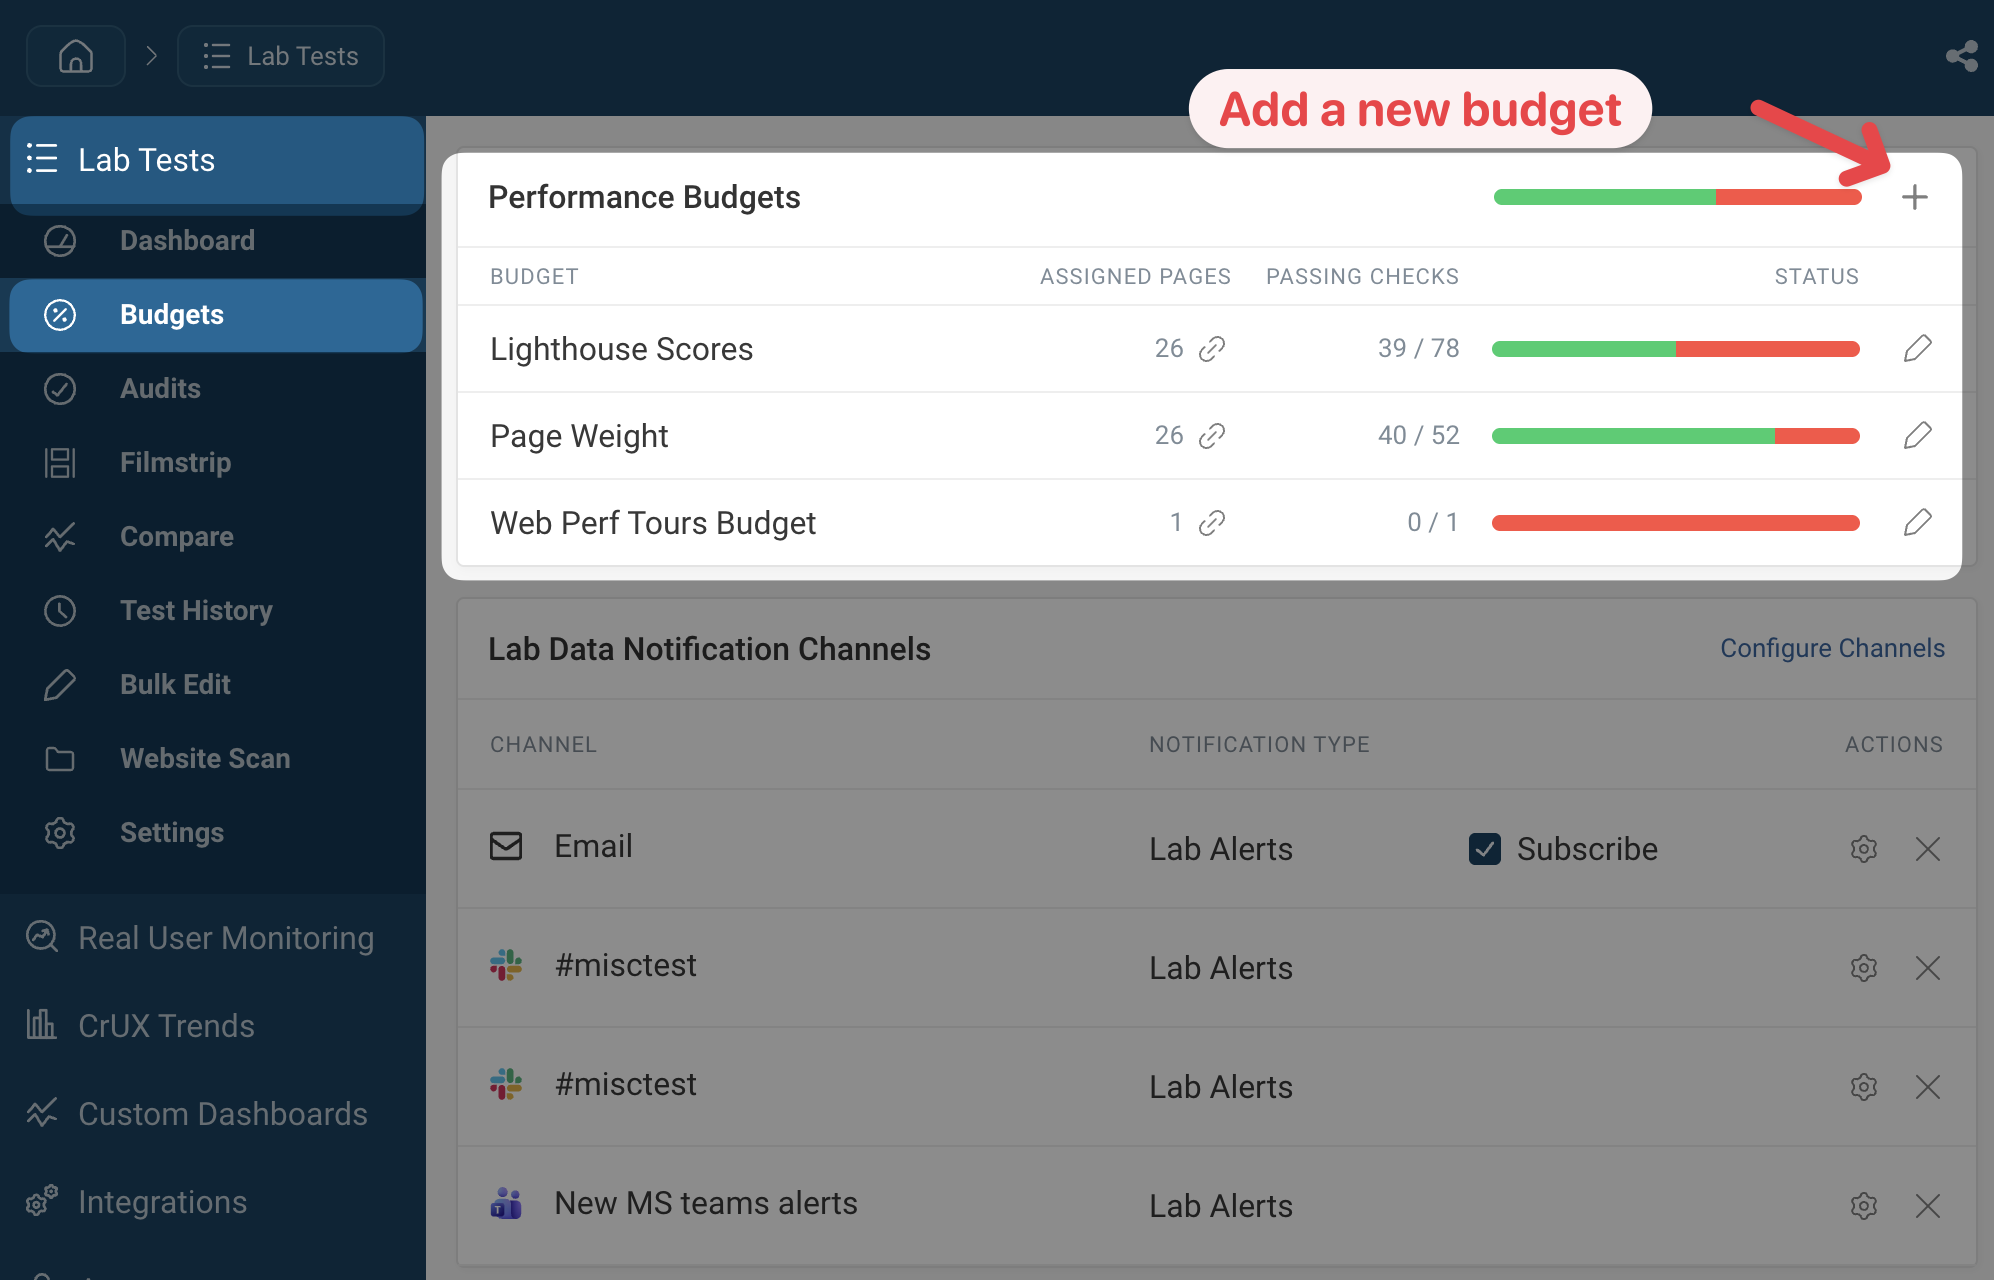Unsubscribe from Email Lab Alerts
This screenshot has width=1994, height=1280.
pyautogui.click(x=1486, y=849)
